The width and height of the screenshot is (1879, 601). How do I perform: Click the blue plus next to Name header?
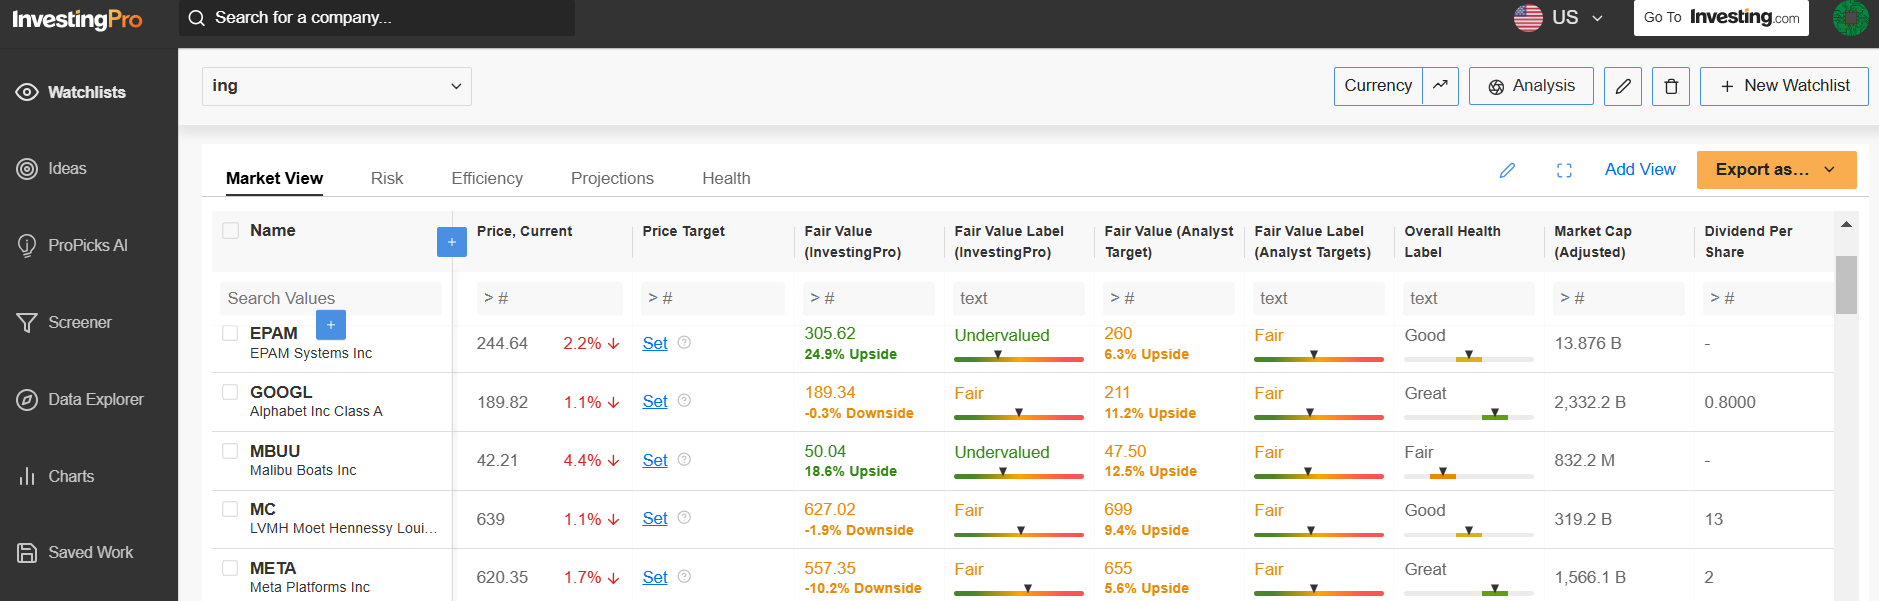pos(452,241)
